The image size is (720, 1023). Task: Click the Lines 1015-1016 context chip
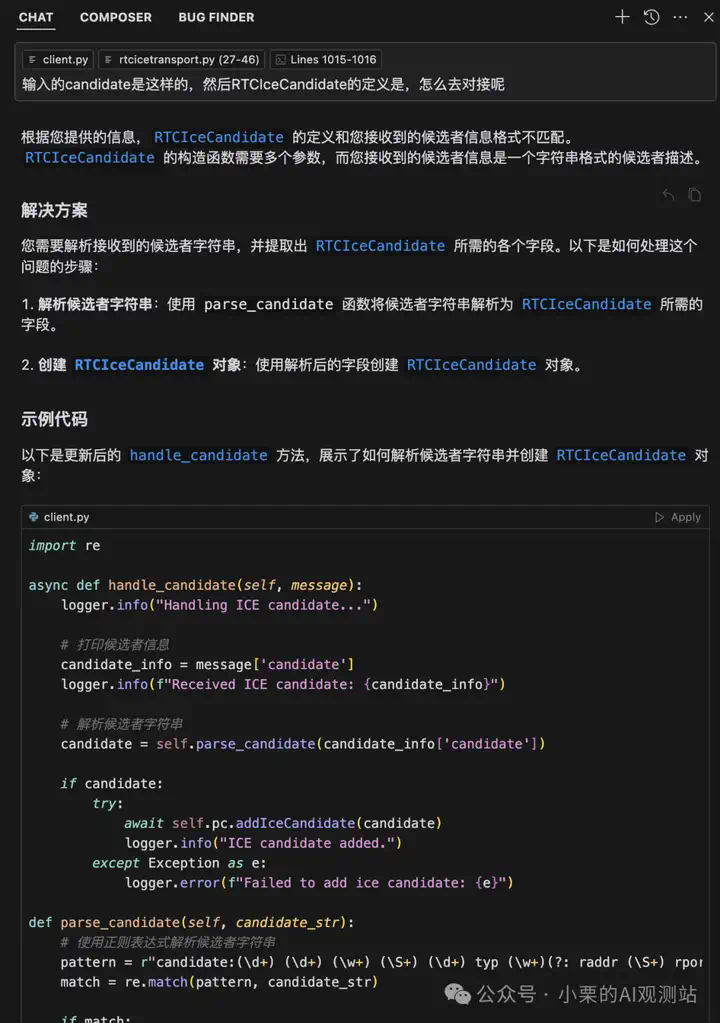(325, 59)
